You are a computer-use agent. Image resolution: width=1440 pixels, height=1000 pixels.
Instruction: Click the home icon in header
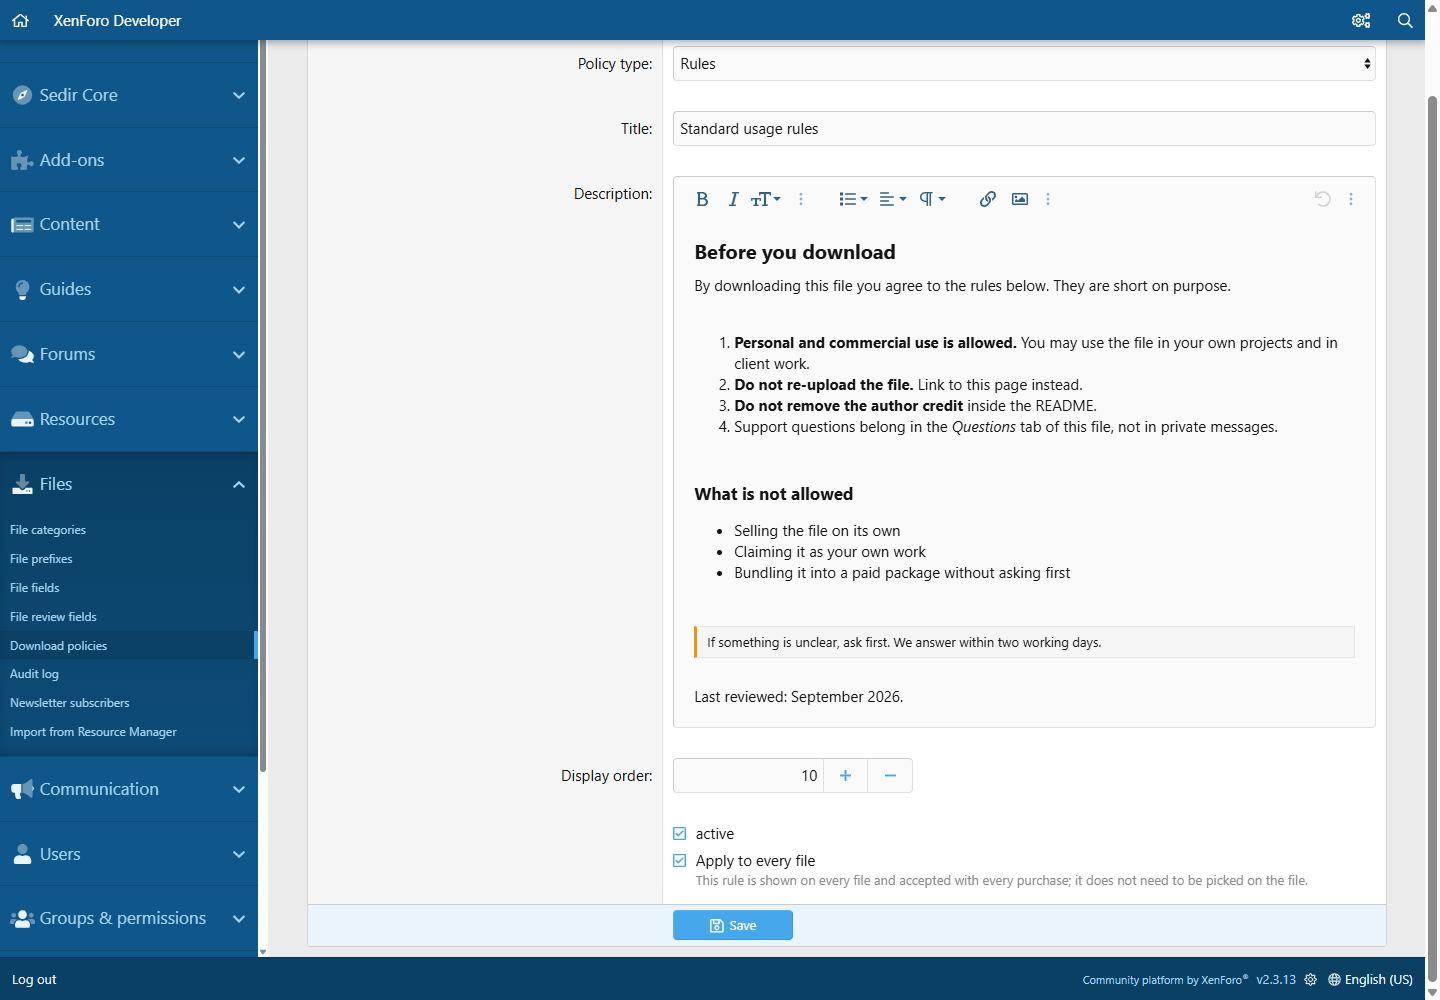click(20, 20)
